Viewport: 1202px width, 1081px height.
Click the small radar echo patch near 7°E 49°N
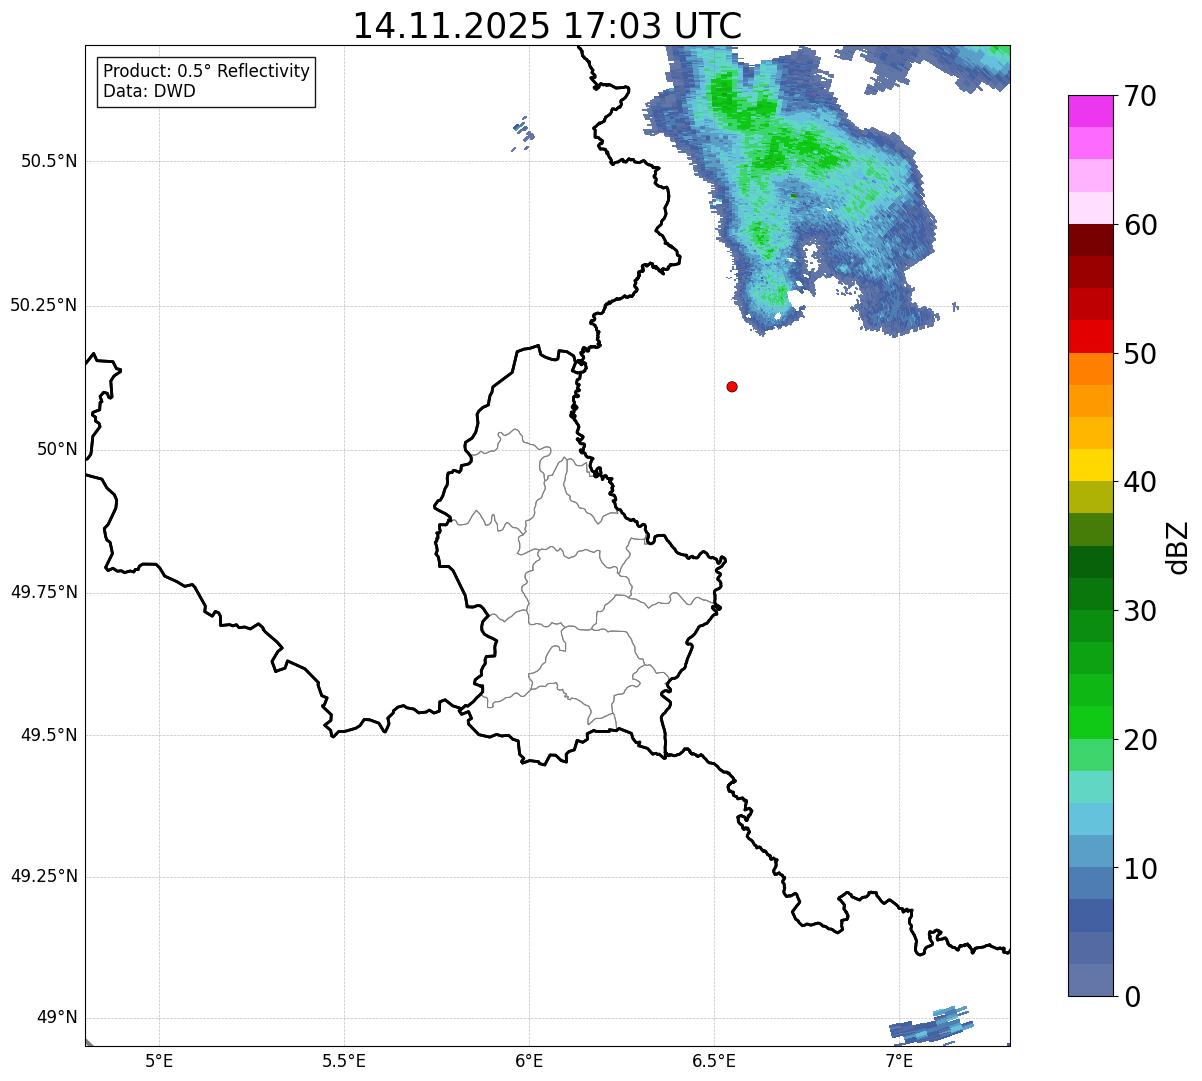click(x=932, y=1025)
